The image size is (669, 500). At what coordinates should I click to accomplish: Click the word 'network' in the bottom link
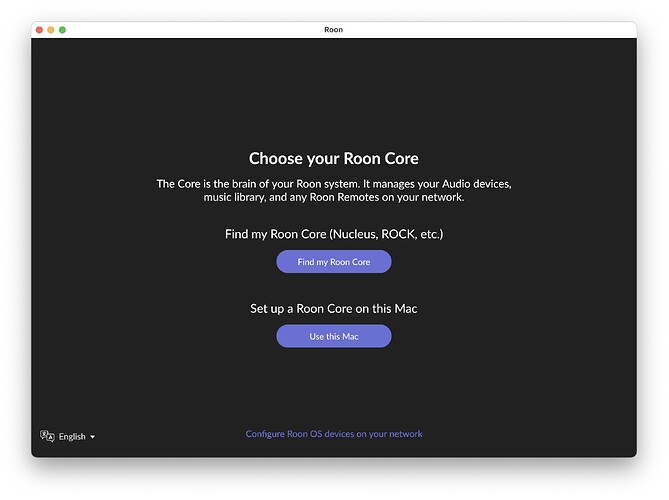point(405,434)
